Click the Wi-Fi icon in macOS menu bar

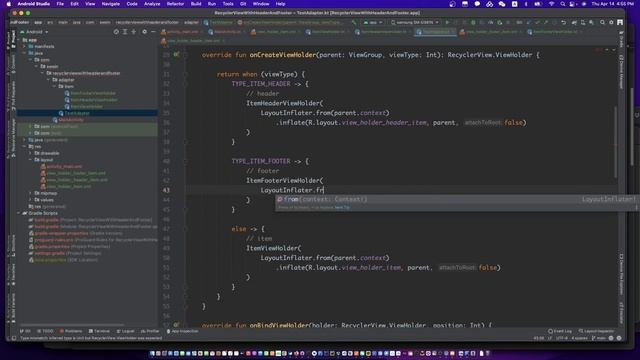tap(551, 4)
